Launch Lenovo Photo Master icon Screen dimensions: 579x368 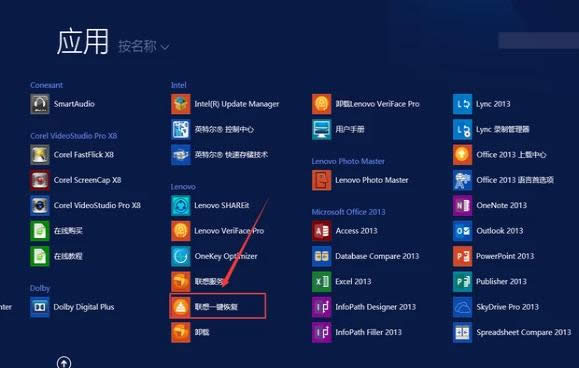point(322,180)
